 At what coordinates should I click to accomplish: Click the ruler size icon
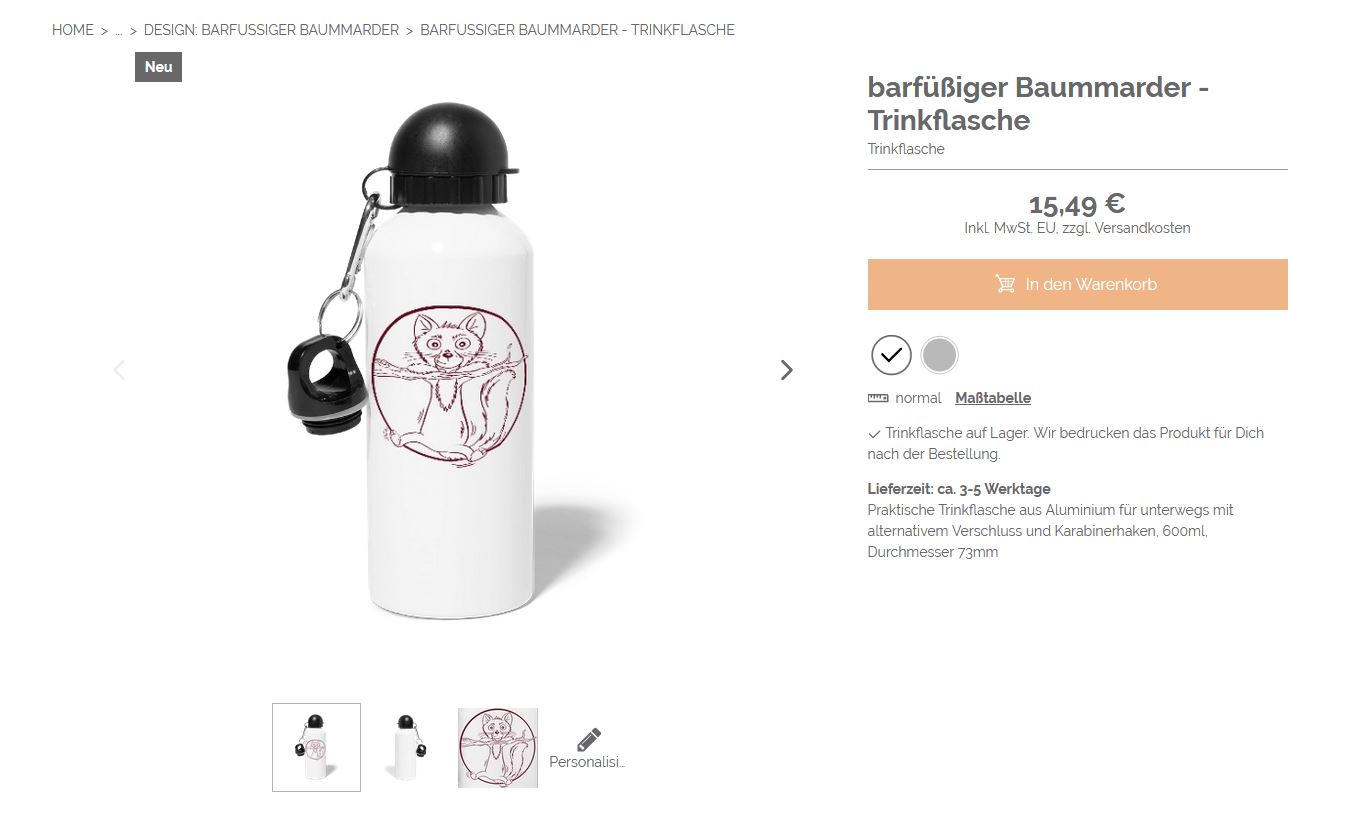pos(878,398)
